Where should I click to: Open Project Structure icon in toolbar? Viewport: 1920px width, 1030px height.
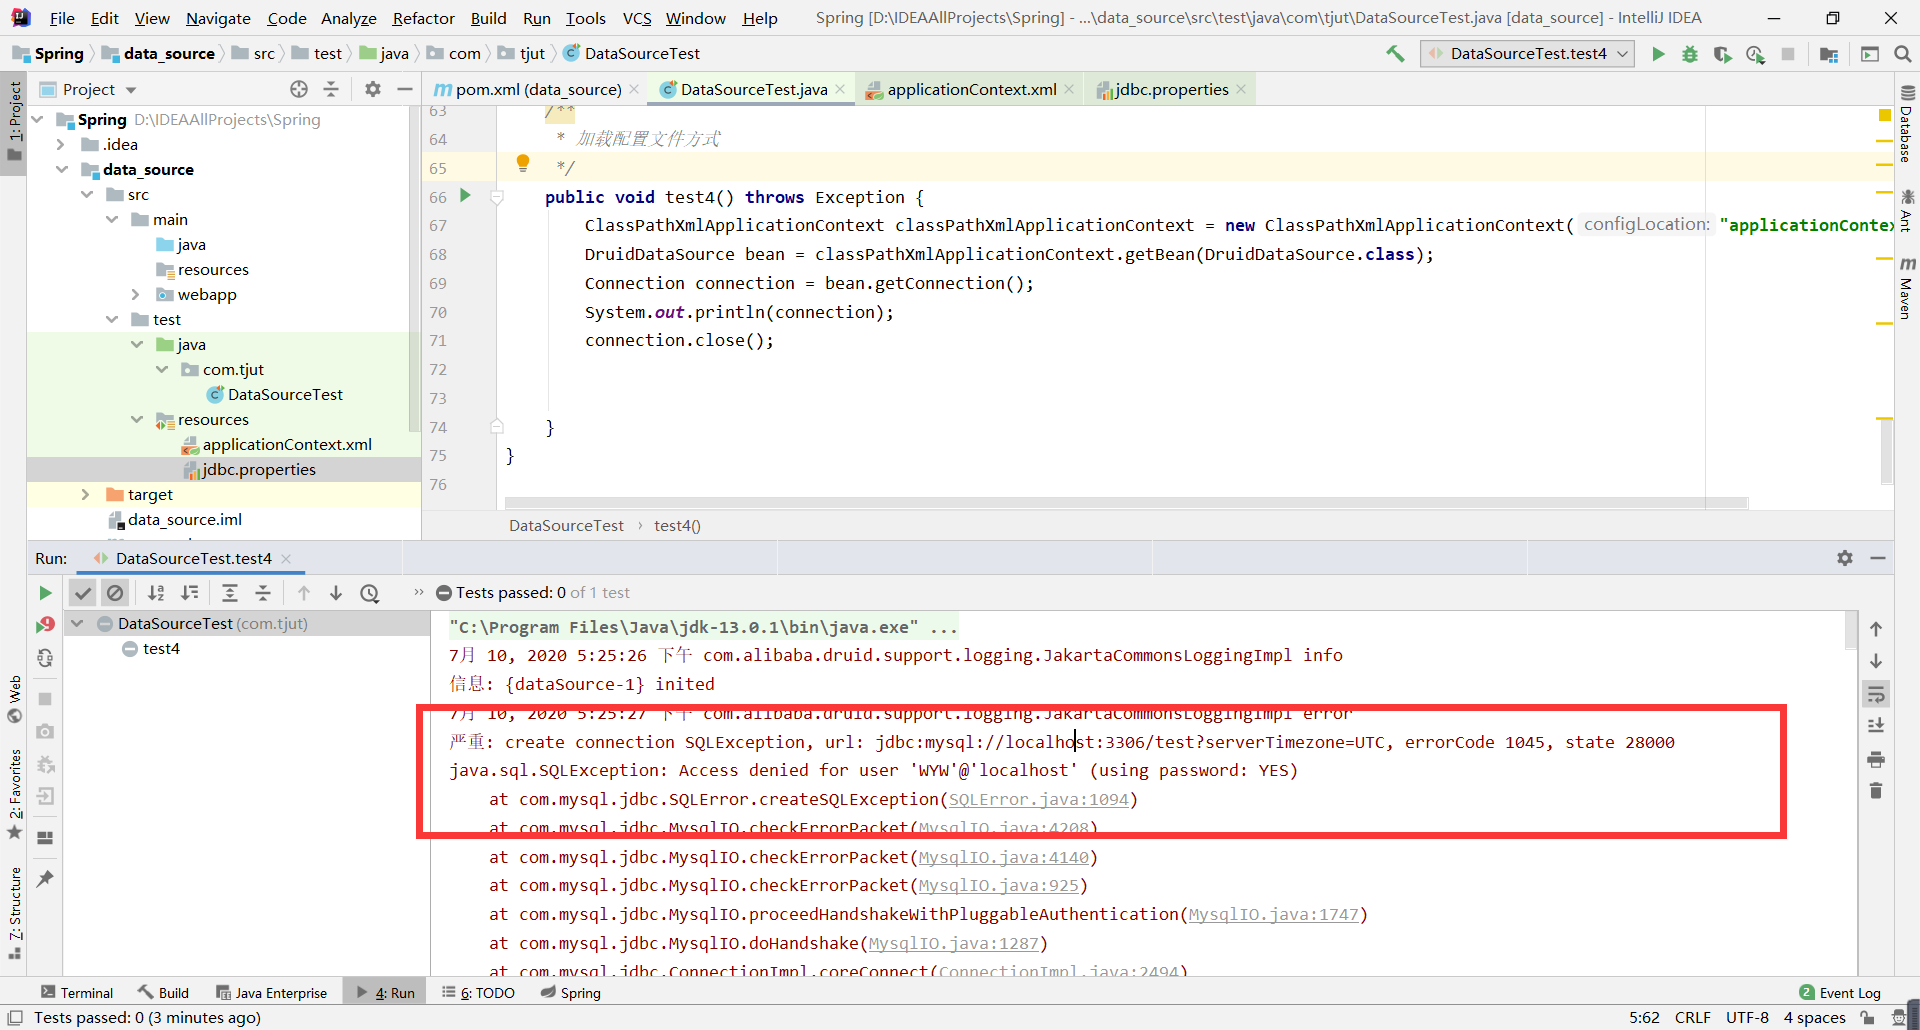click(1829, 54)
